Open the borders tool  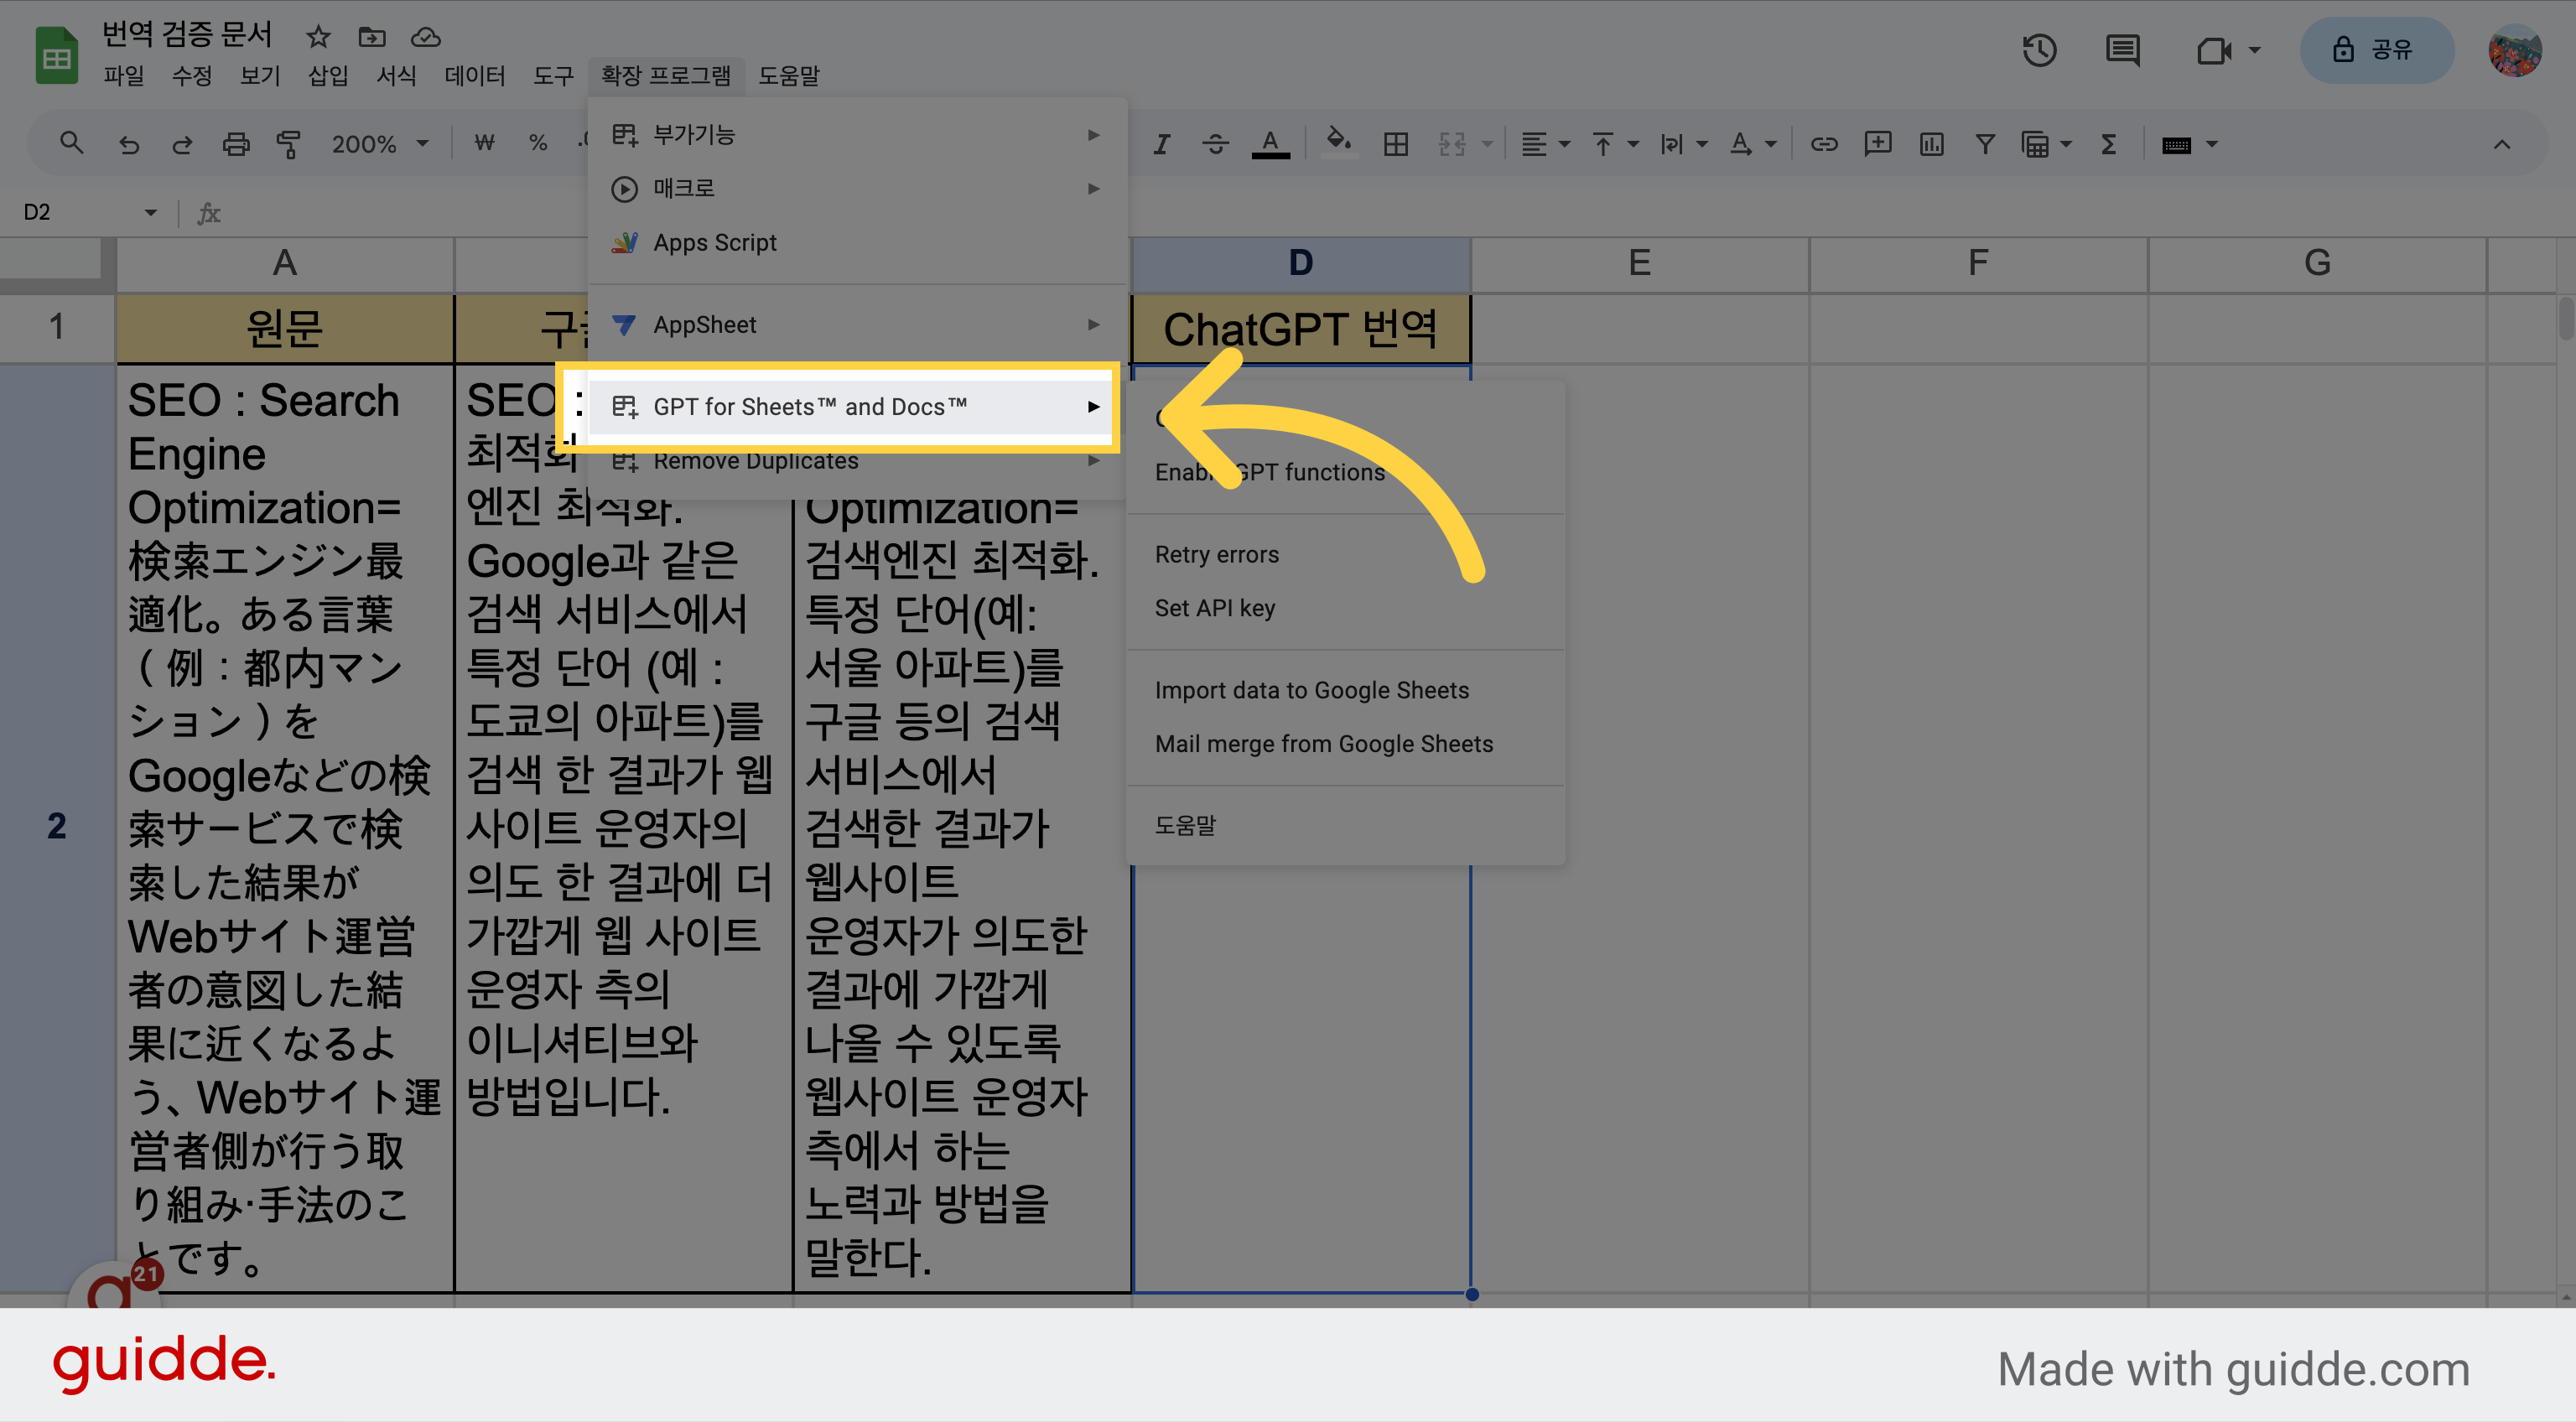tap(1396, 144)
